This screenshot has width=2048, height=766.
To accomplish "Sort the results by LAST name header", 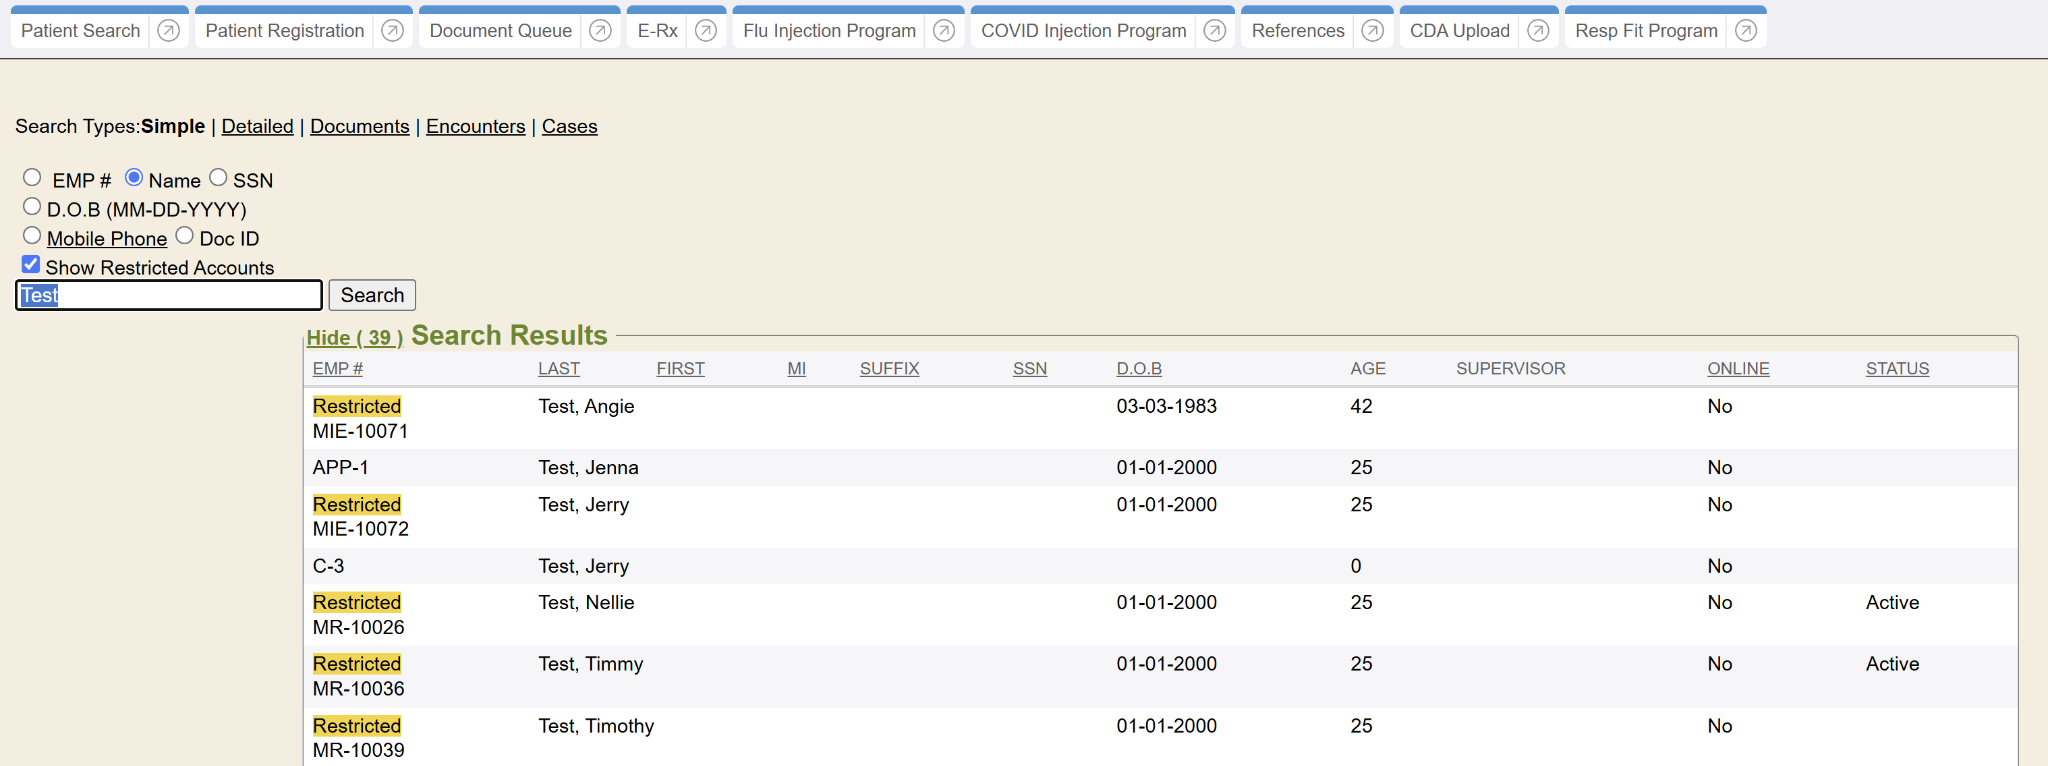I will click(x=558, y=369).
